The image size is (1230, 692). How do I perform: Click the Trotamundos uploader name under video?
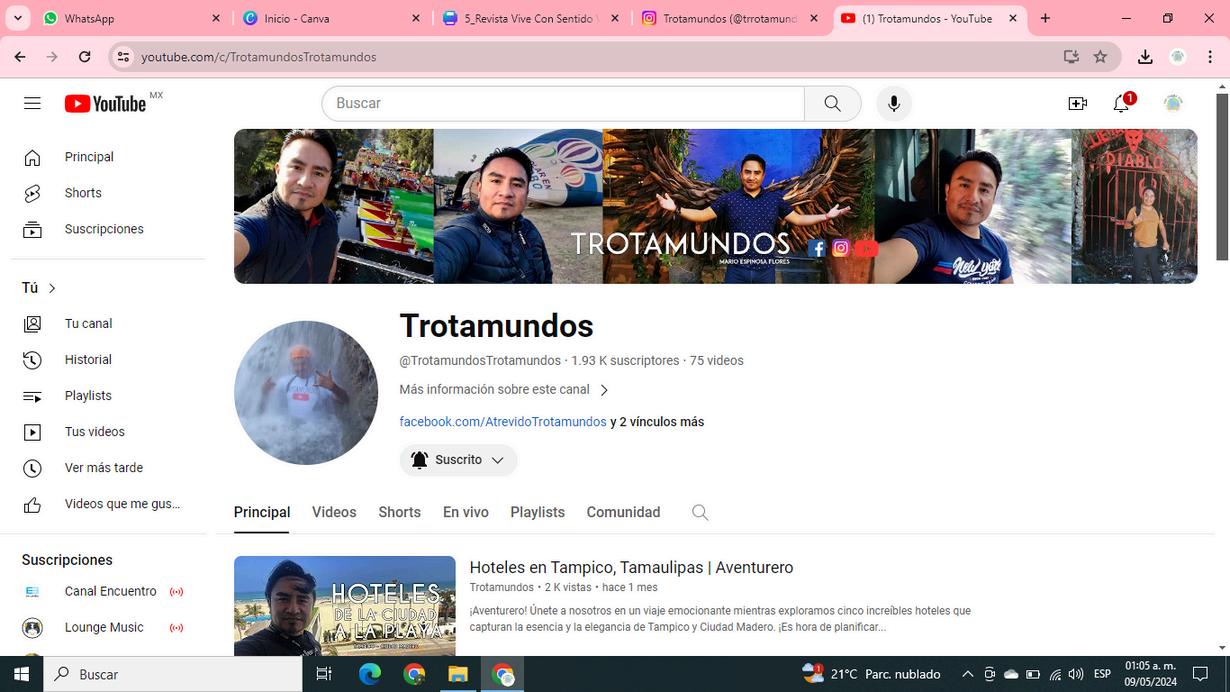[502, 587]
